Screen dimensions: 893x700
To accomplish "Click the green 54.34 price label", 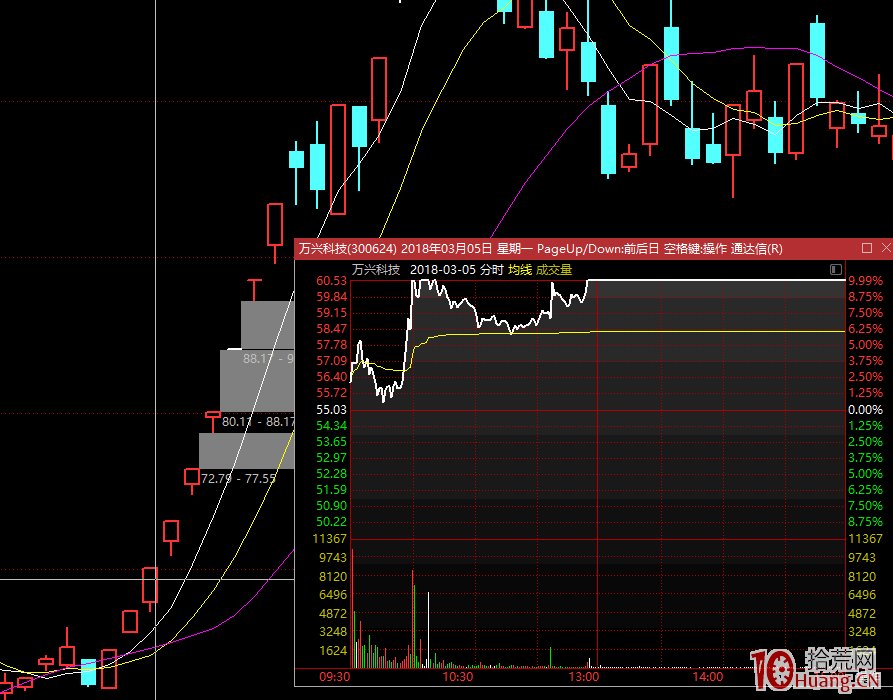I will point(332,425).
